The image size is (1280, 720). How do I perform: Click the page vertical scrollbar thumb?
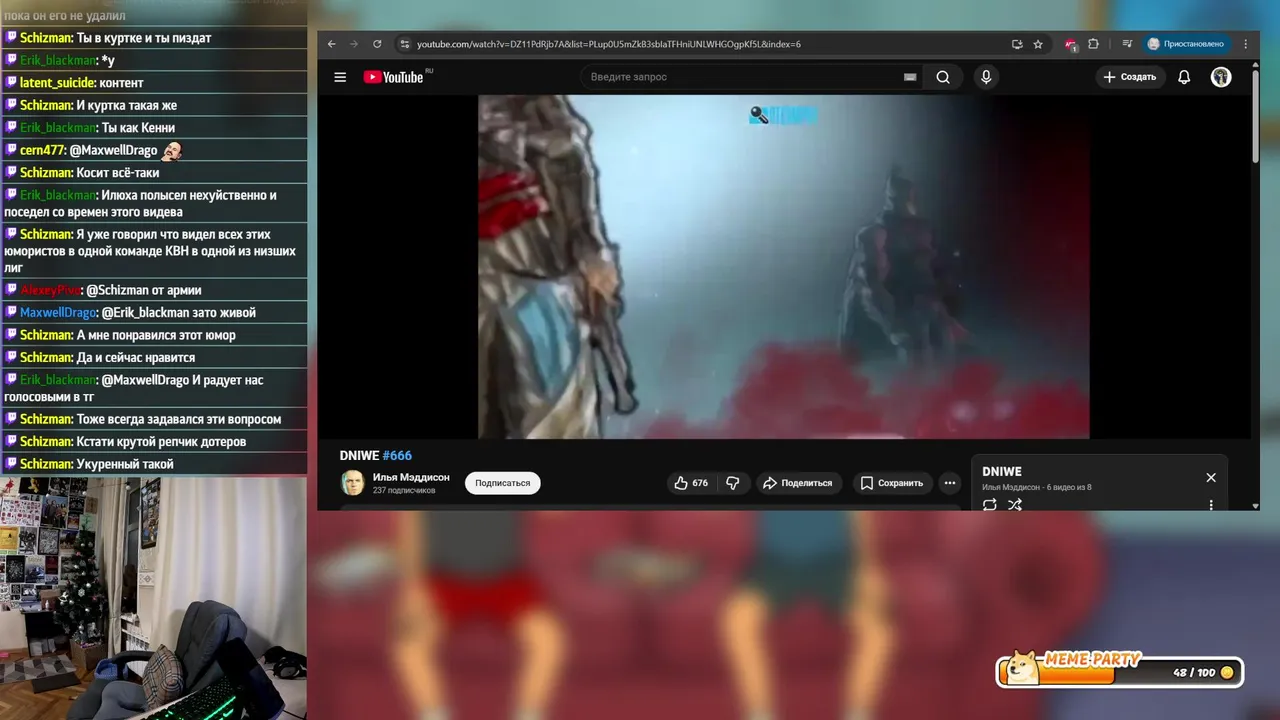click(x=1255, y=115)
